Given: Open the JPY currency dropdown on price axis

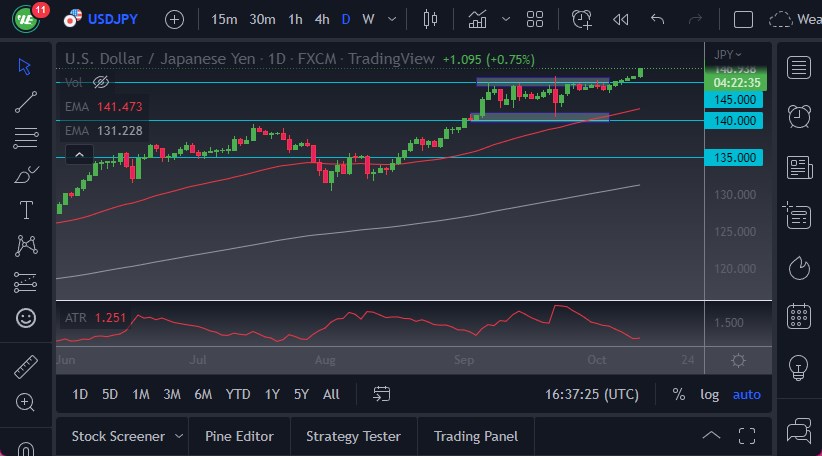Looking at the screenshot, I should point(727,55).
